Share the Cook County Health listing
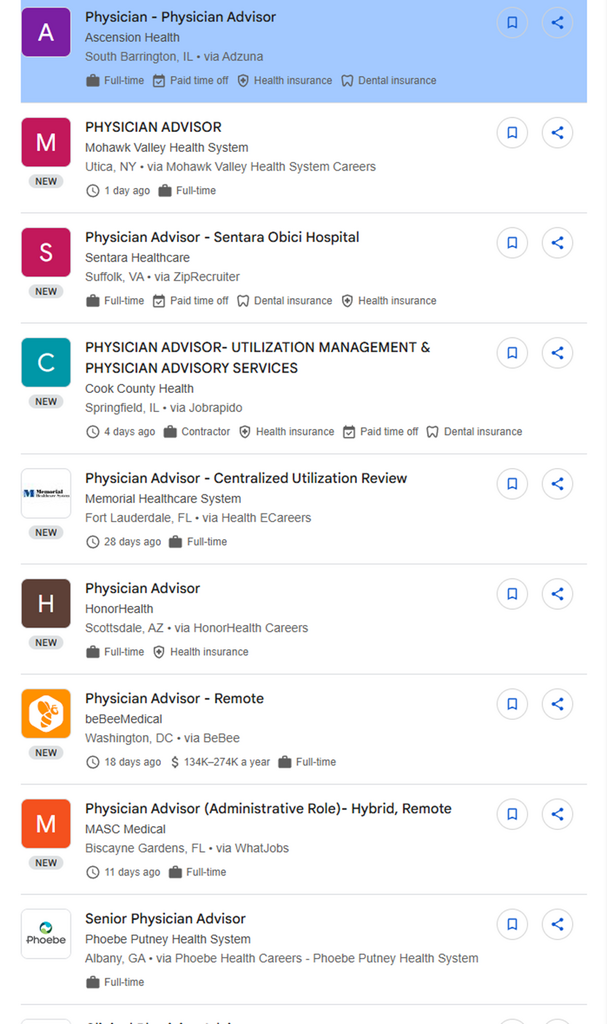This screenshot has height=1024, width=607. coord(558,353)
